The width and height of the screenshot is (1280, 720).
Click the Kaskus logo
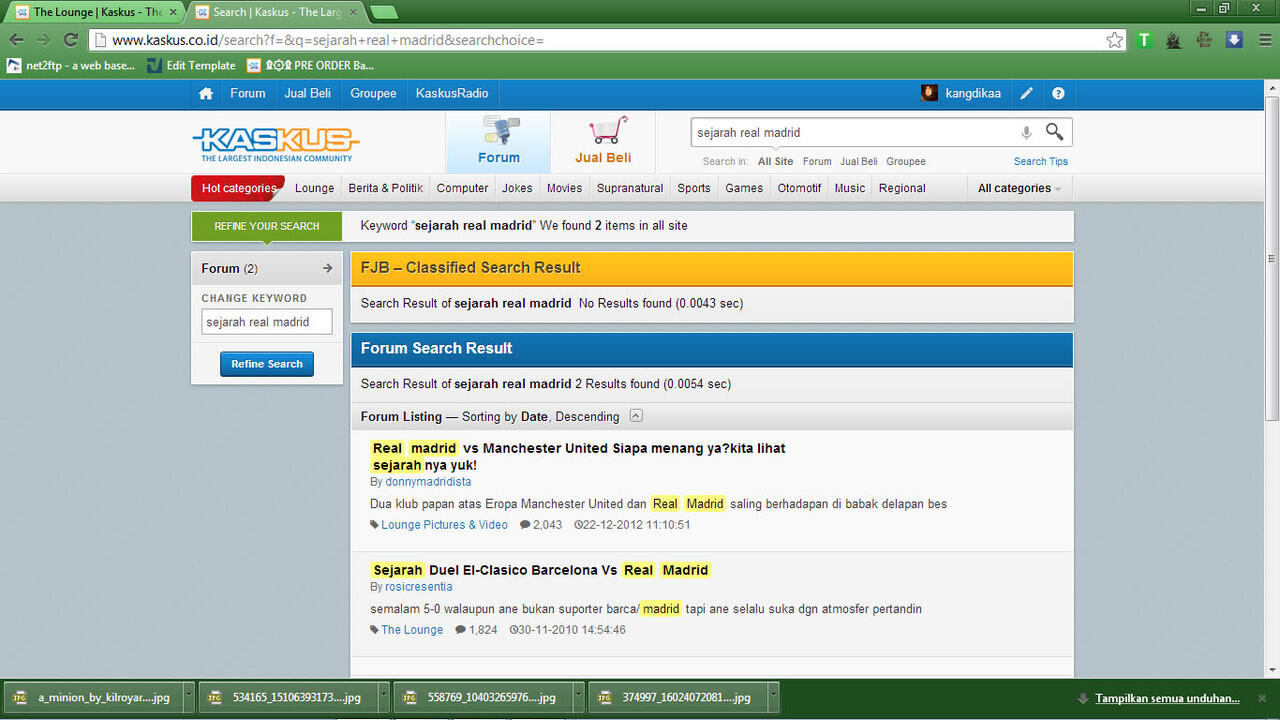pos(276,144)
